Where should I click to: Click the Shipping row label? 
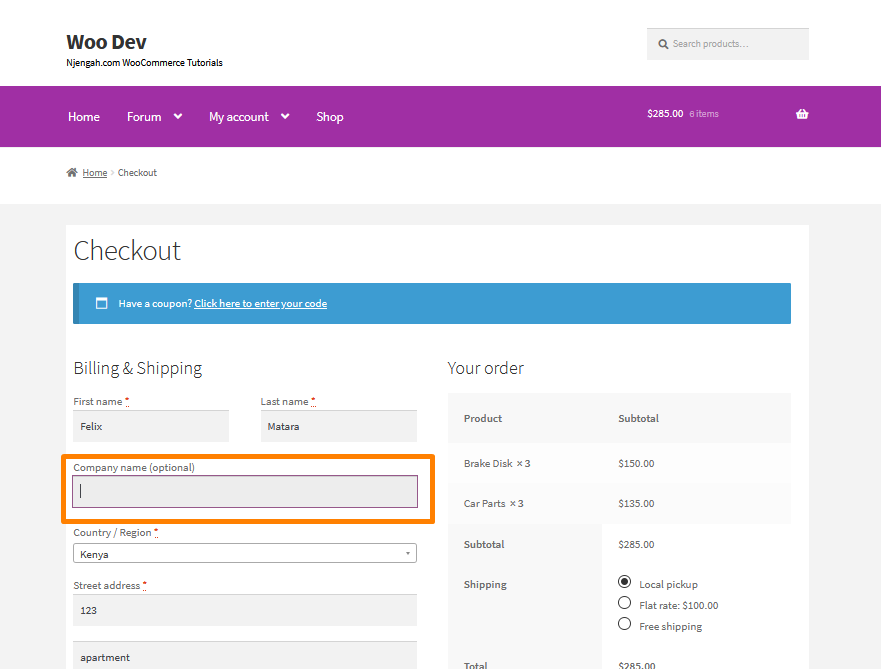(485, 585)
